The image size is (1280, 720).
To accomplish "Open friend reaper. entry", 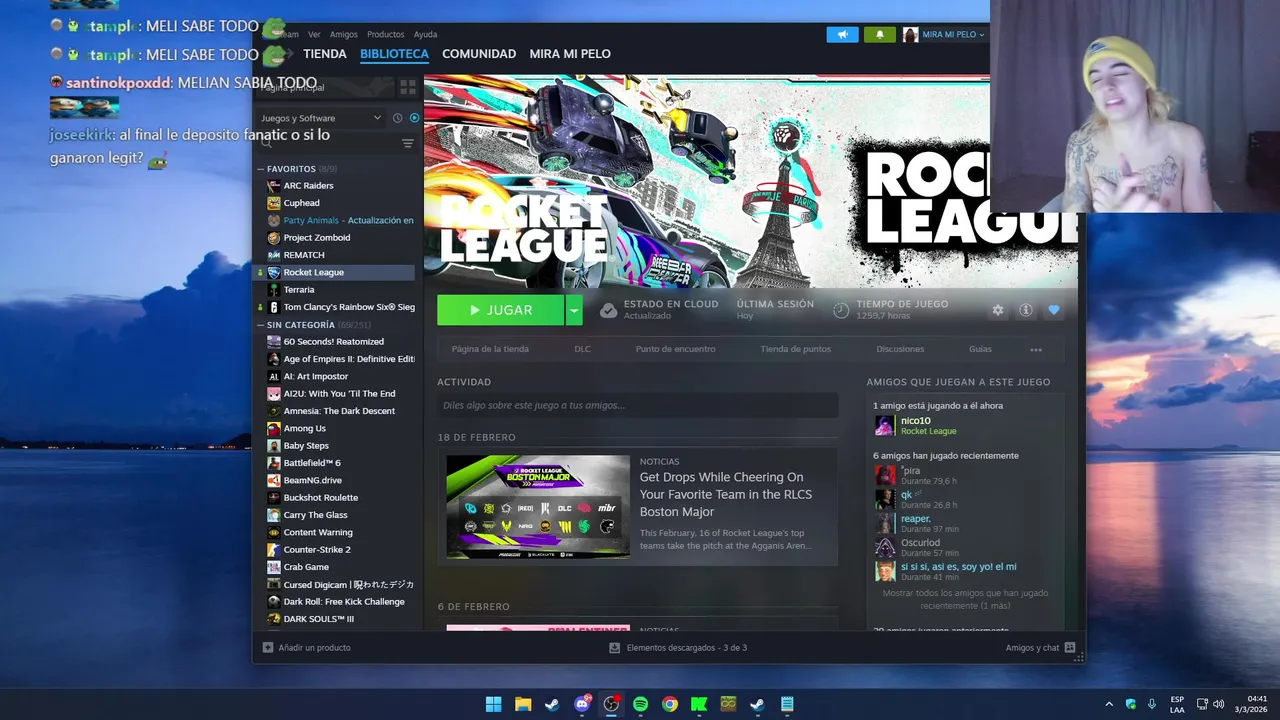I will 916,523.
